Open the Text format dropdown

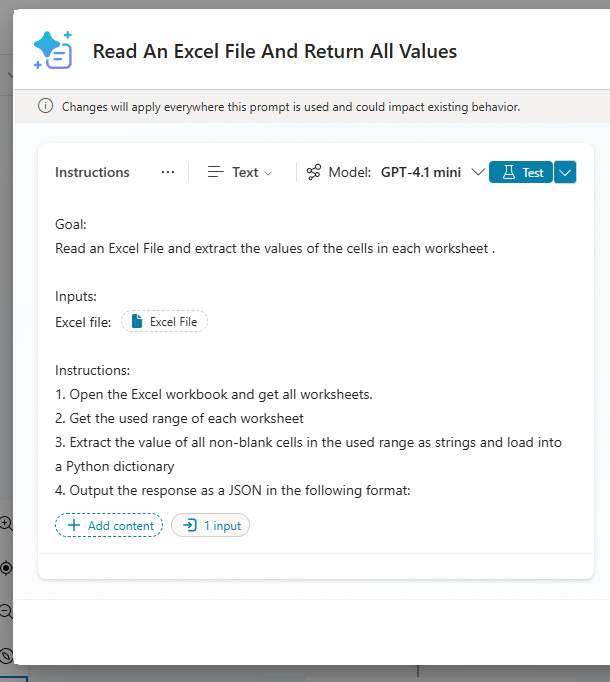240,172
